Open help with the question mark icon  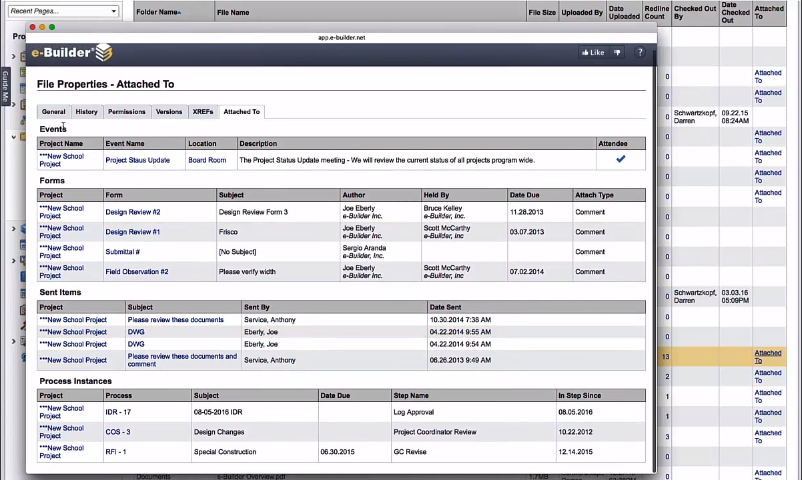coord(640,52)
